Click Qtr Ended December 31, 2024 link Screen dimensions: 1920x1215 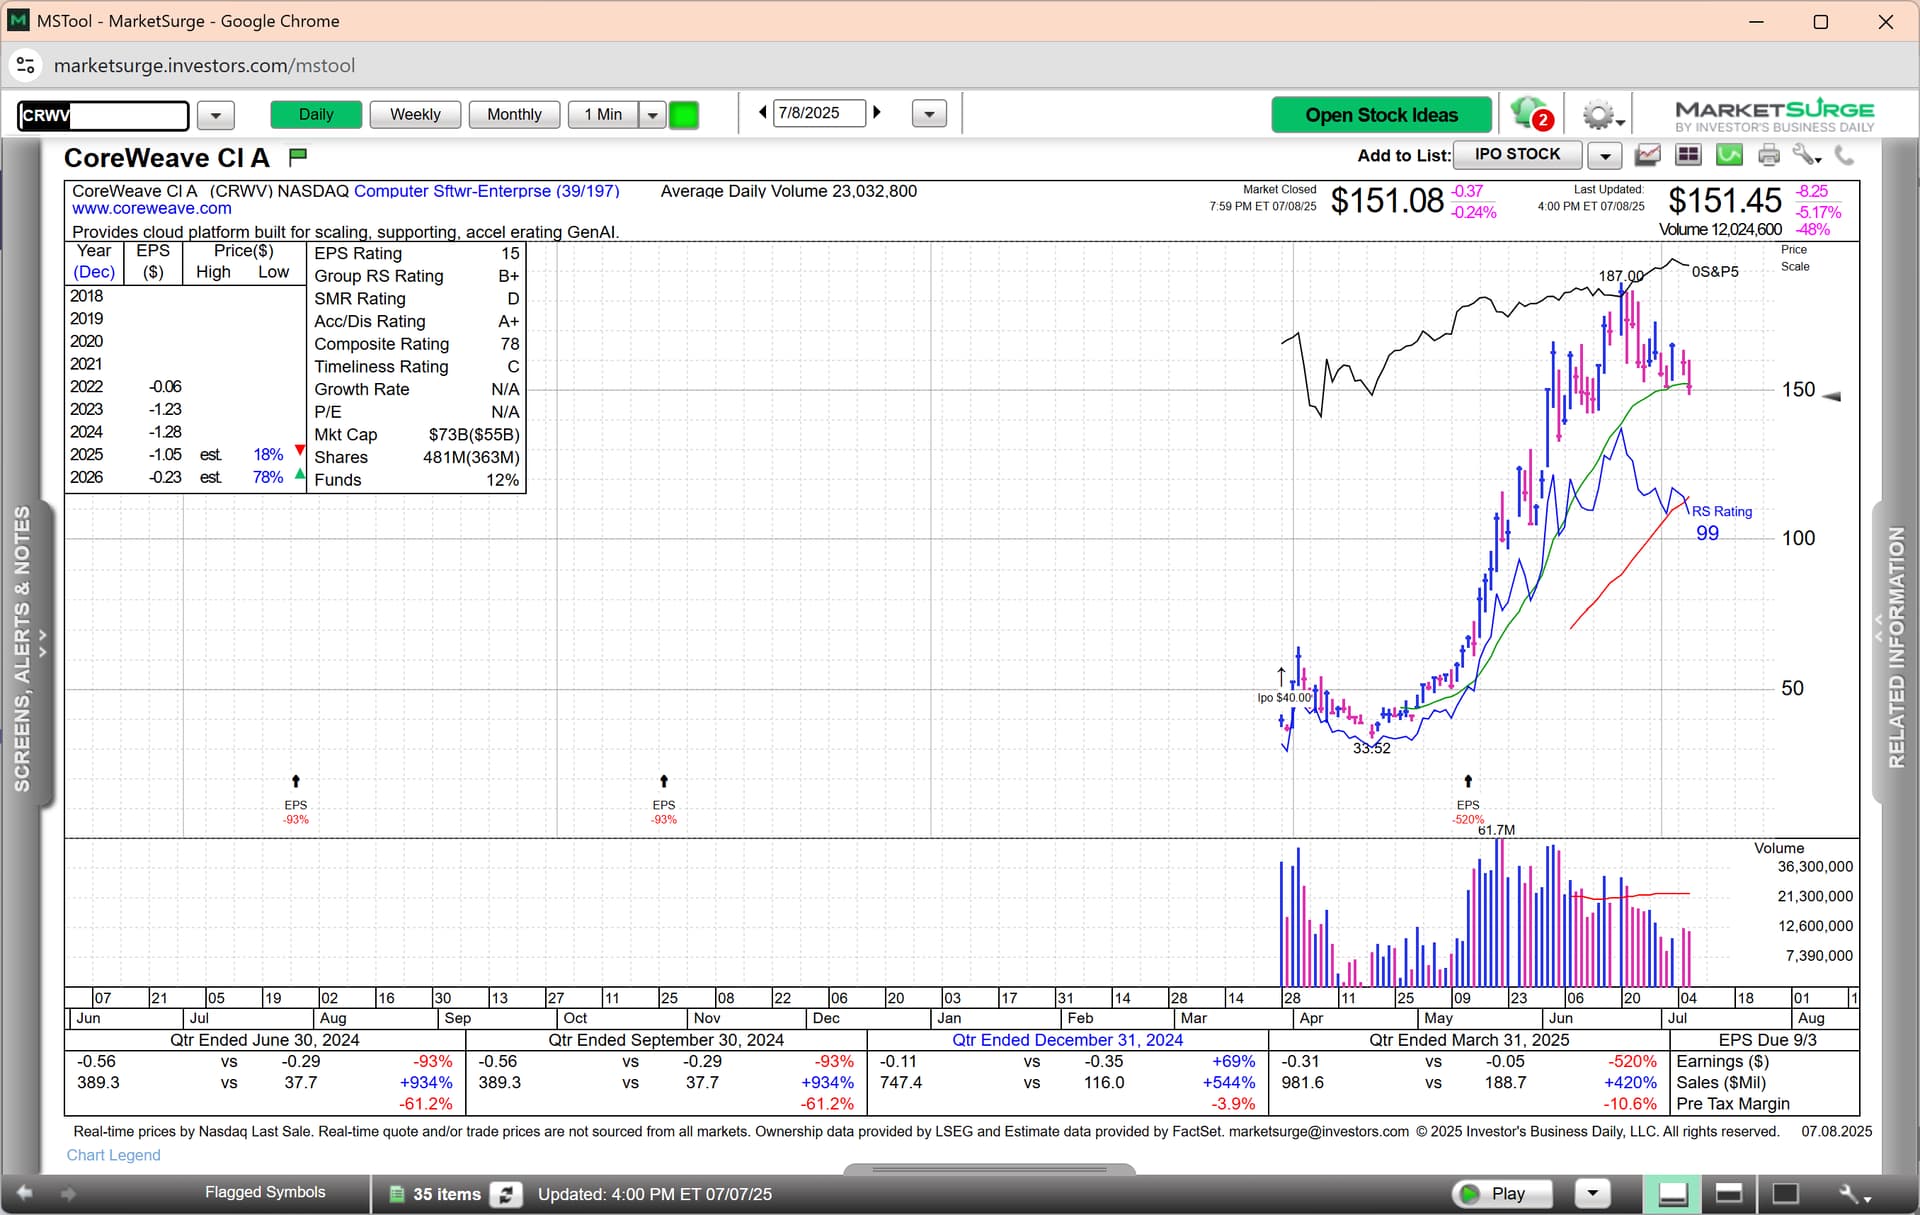tap(1067, 1040)
